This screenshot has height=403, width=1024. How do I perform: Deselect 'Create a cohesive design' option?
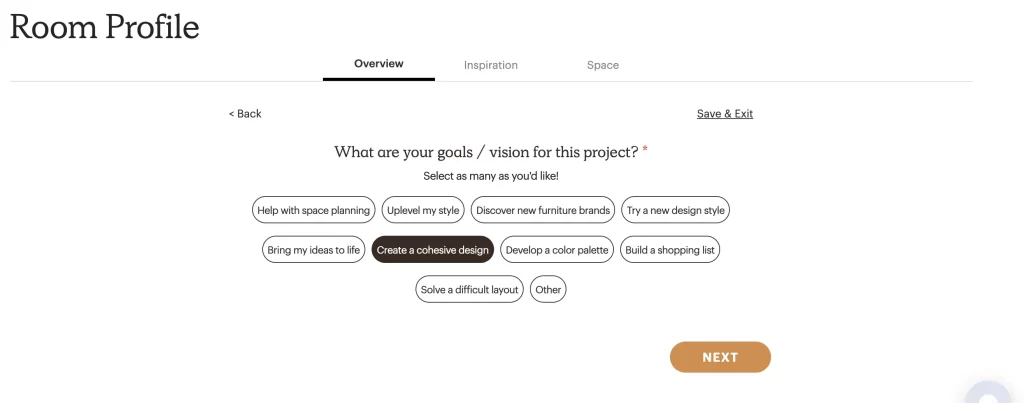pyautogui.click(x=433, y=250)
